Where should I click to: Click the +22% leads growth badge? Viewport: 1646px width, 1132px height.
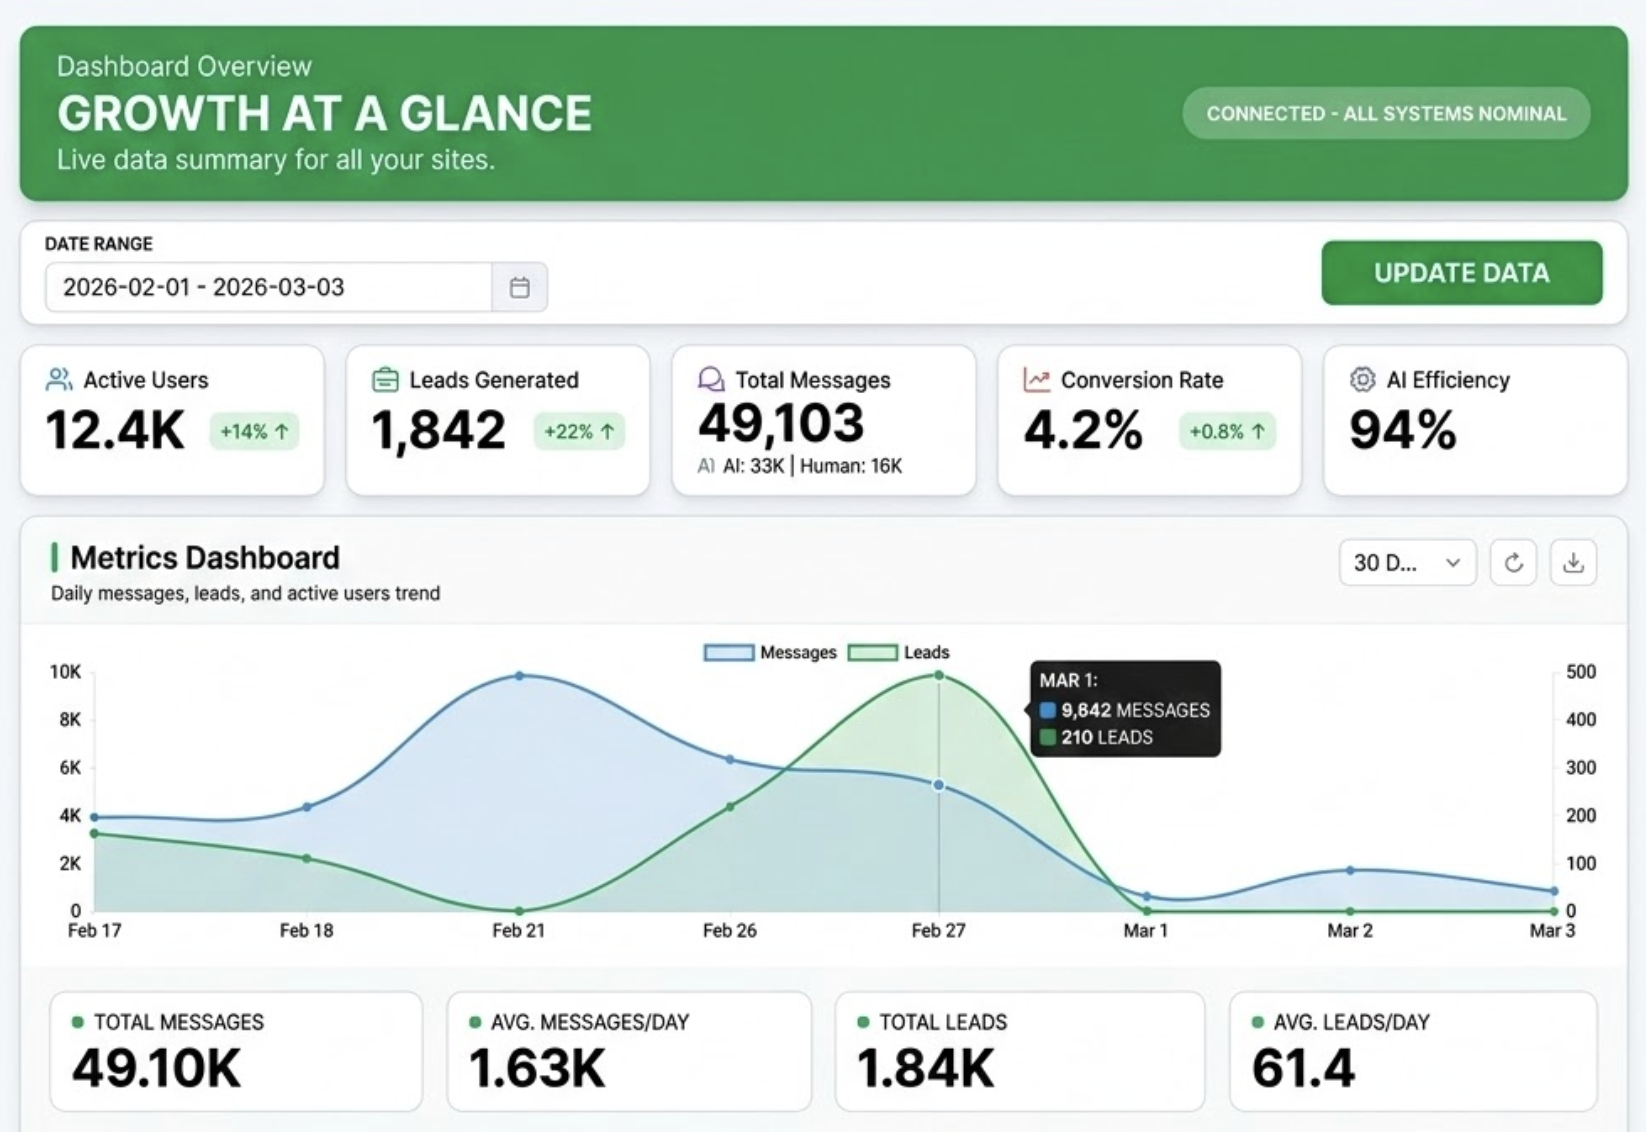click(579, 432)
